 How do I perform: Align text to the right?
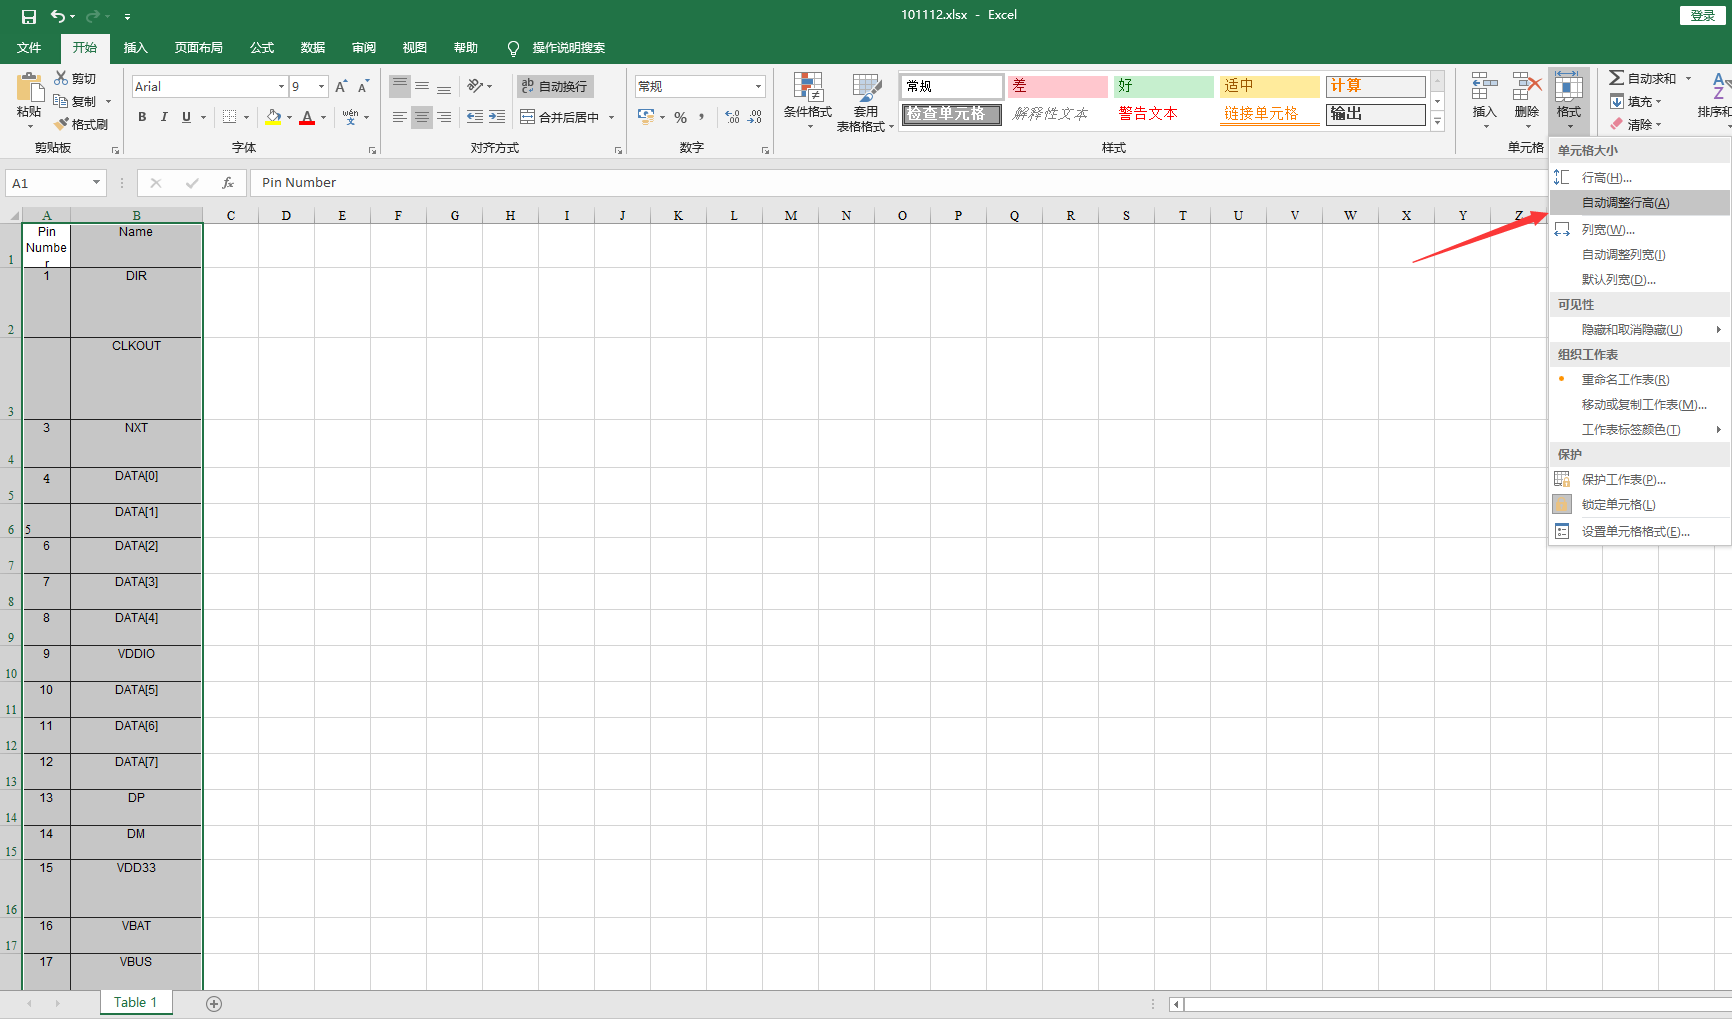[x=444, y=117]
